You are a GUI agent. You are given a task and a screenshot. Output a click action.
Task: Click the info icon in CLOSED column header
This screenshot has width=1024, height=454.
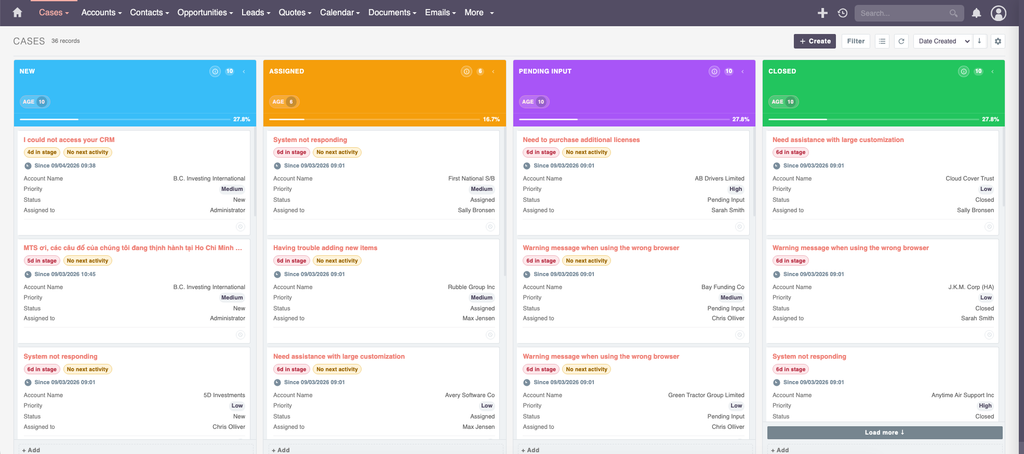tap(963, 71)
